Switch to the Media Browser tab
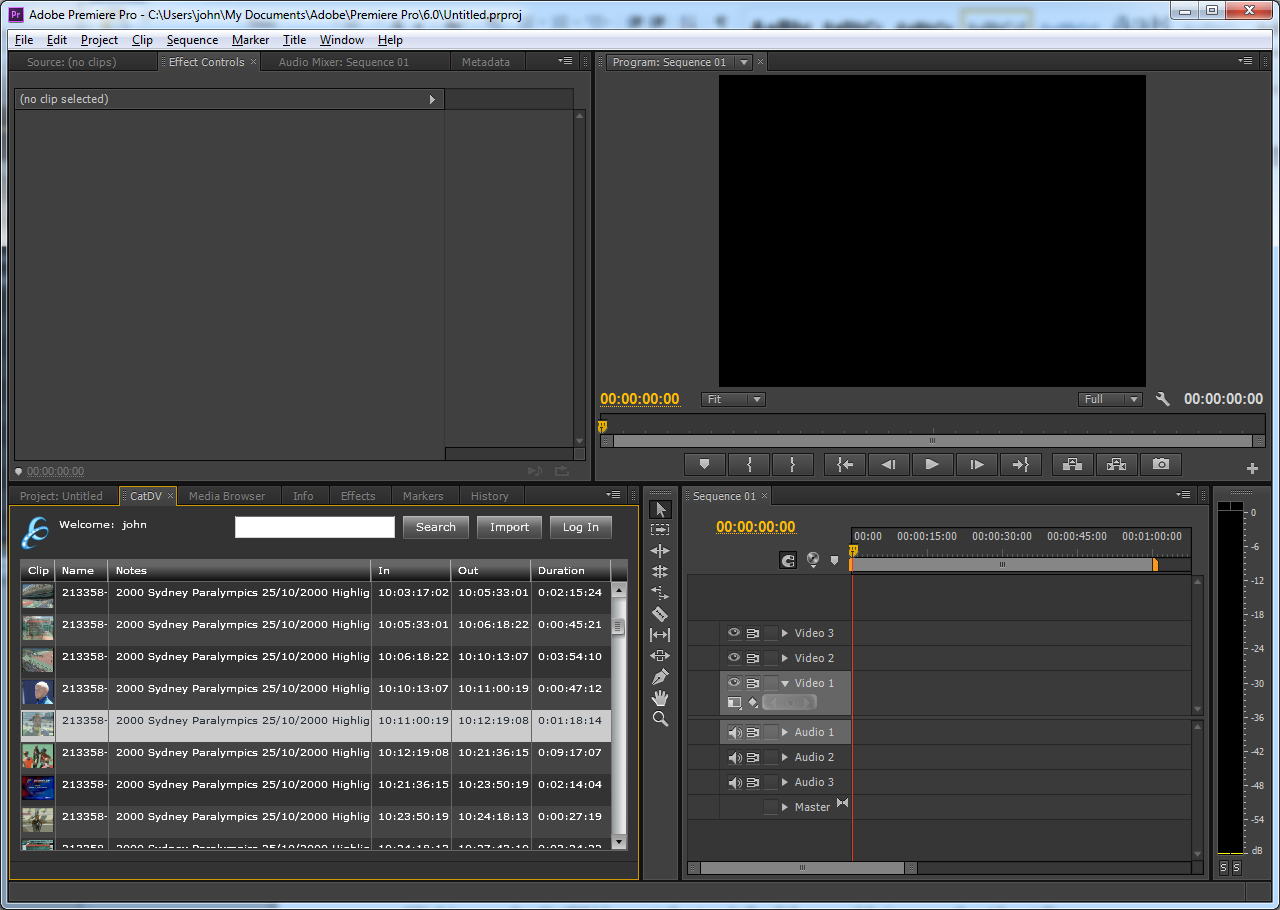This screenshot has height=910, width=1280. [x=227, y=496]
